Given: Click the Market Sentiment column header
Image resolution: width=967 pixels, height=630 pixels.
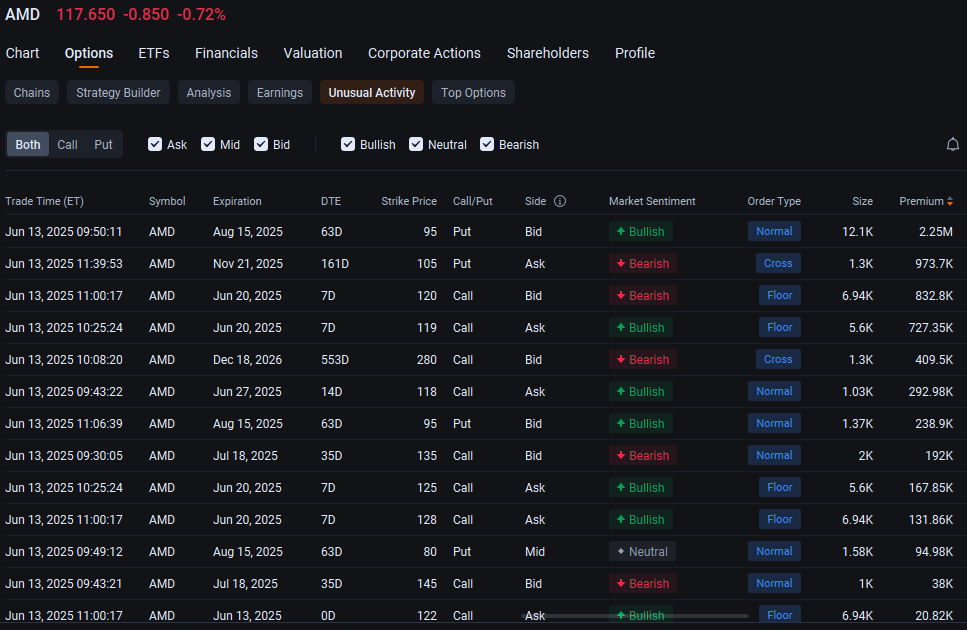Looking at the screenshot, I should click(652, 201).
